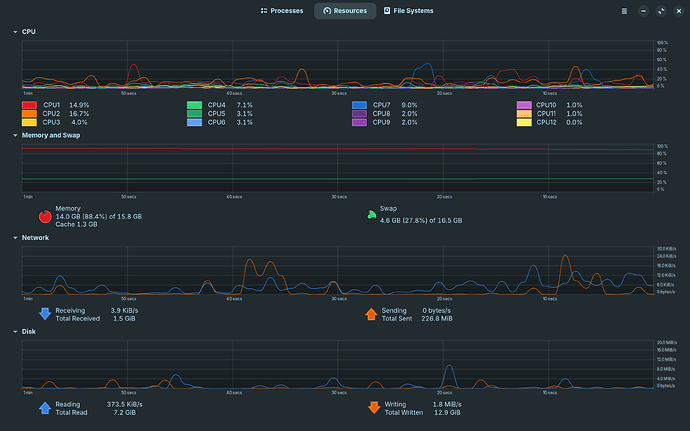
Task: Change the CPU1 red color swatch
Action: pos(29,105)
